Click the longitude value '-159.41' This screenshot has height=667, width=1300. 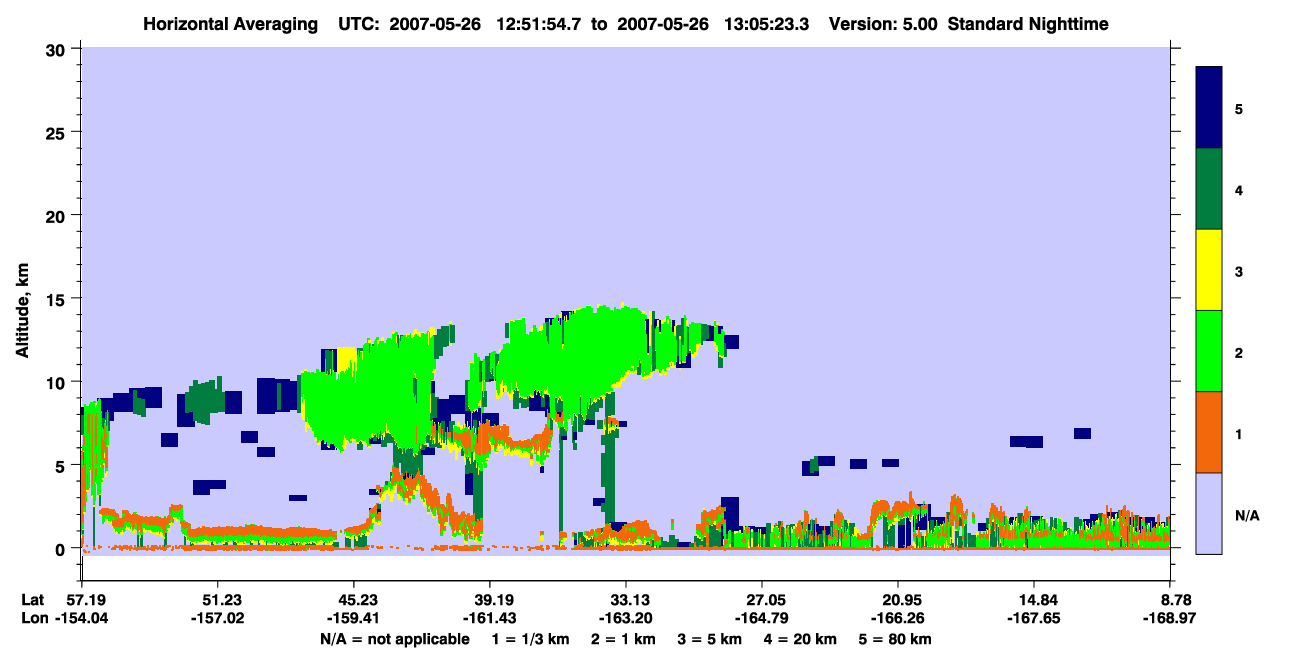click(x=354, y=619)
